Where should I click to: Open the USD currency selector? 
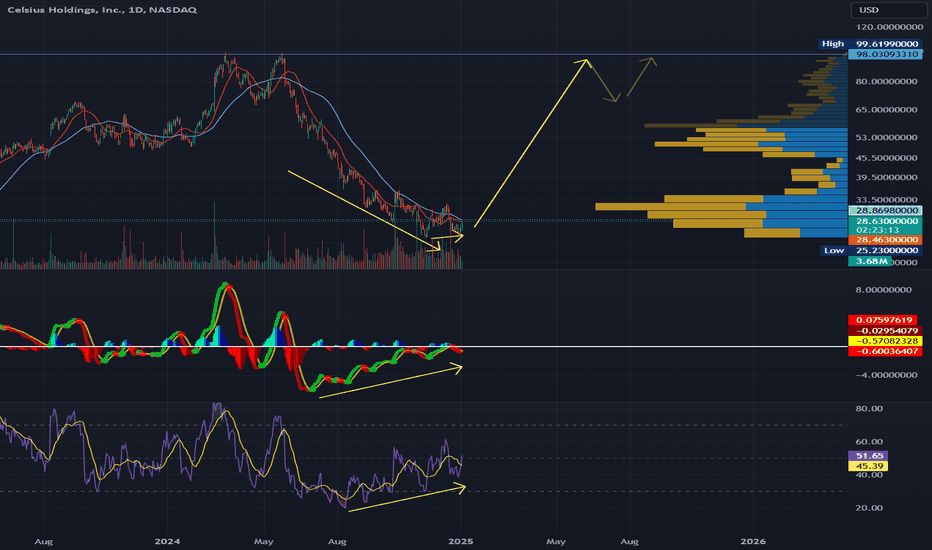click(887, 10)
